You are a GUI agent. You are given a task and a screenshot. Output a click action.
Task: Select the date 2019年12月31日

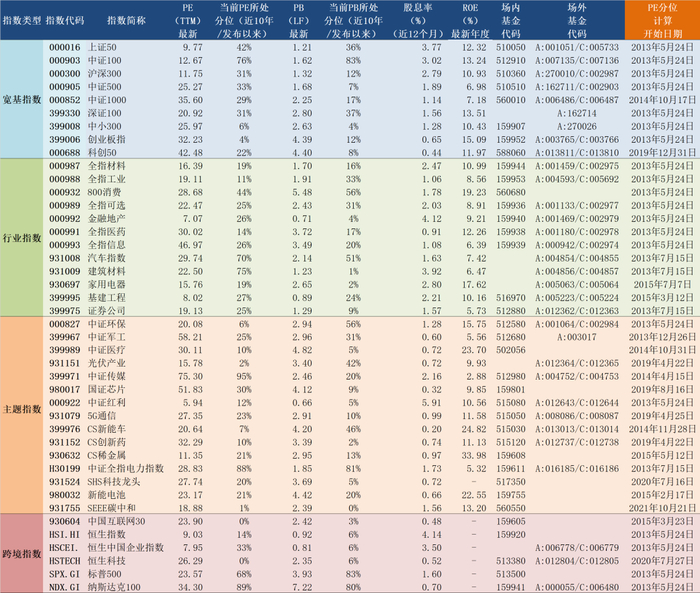(662, 153)
